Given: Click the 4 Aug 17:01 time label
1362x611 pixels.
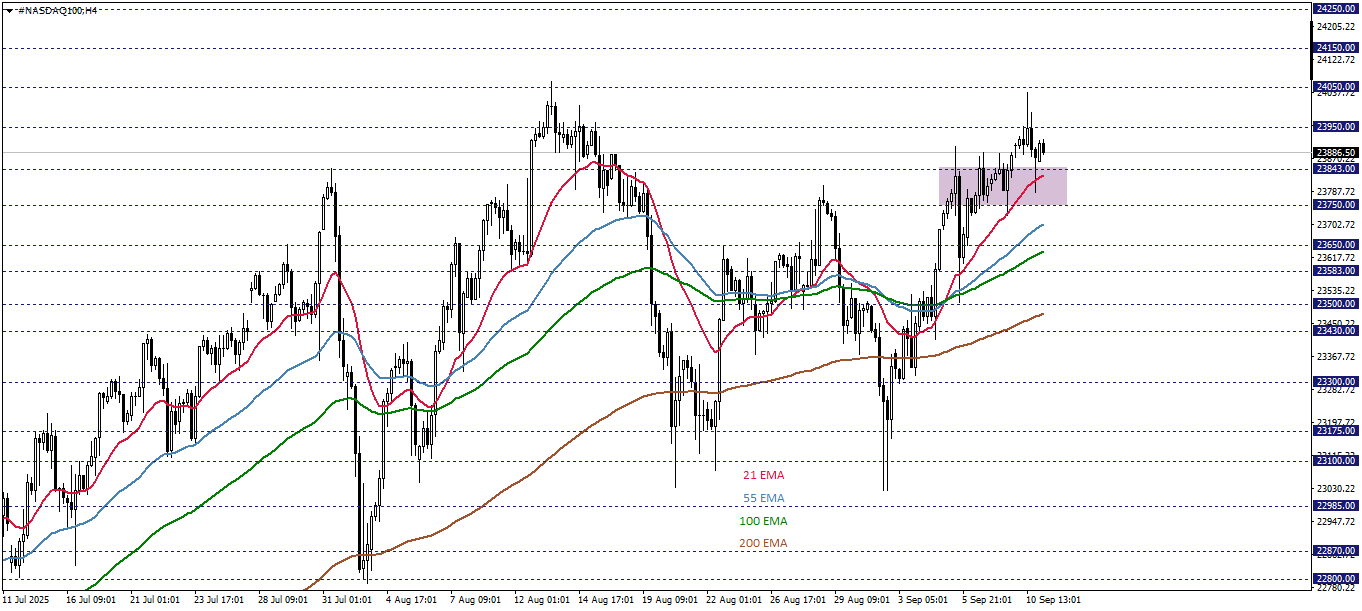Looking at the screenshot, I should [411, 600].
